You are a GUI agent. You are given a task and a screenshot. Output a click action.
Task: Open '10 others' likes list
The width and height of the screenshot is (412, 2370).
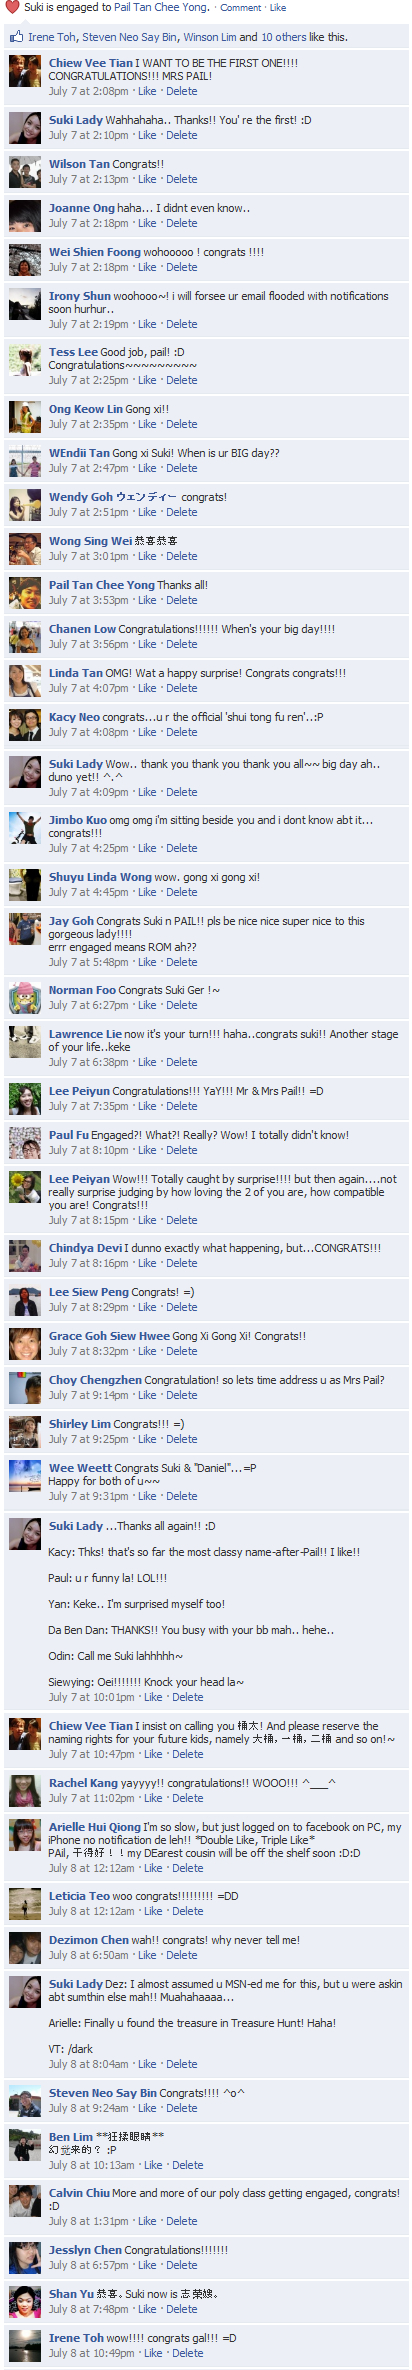285,37
